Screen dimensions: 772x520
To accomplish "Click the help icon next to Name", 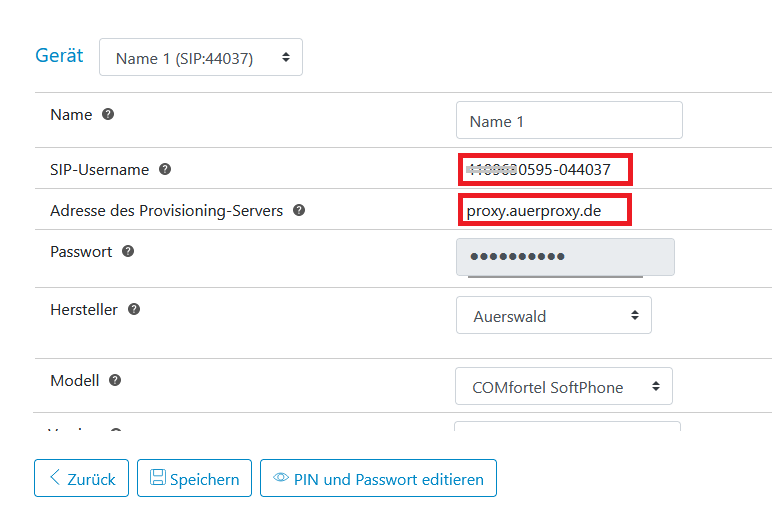I will pos(108,114).
